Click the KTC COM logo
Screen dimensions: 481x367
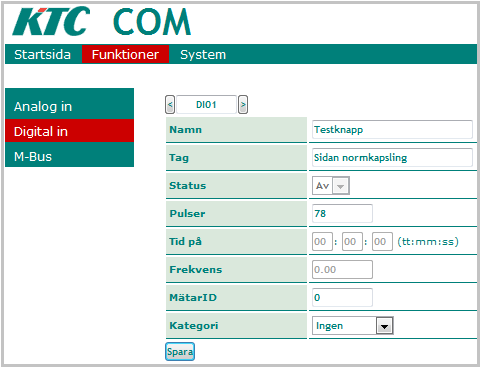point(102,21)
